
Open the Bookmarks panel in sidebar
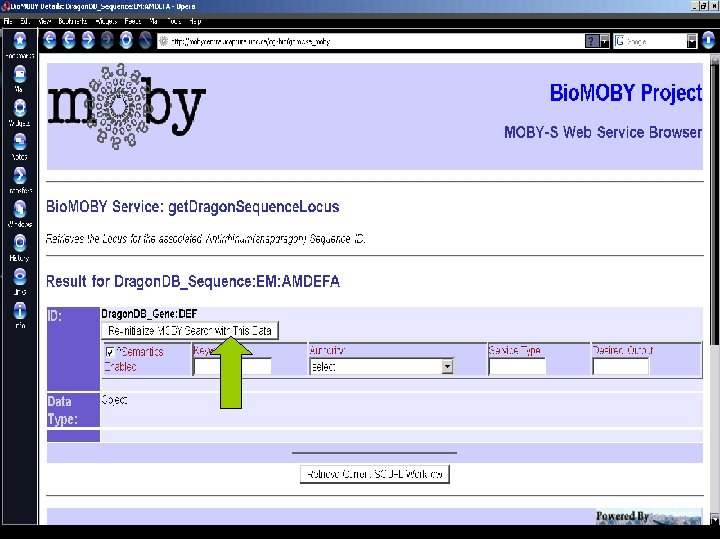pyautogui.click(x=19, y=45)
